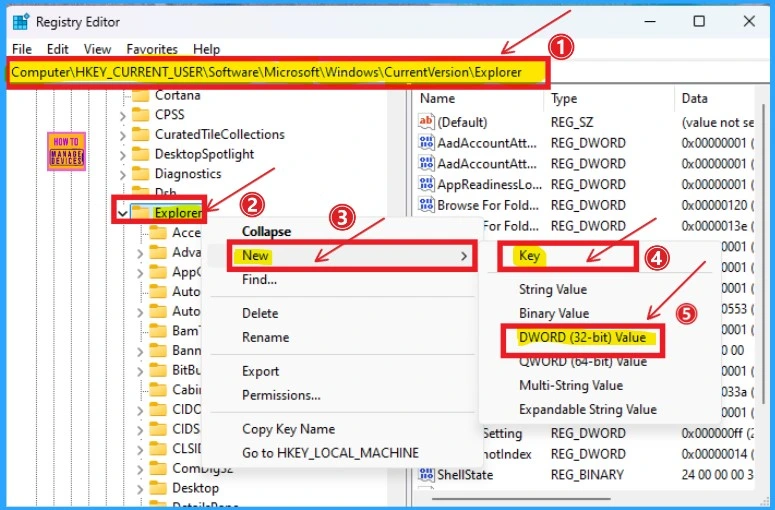Open the Help menu
The width and height of the screenshot is (775, 510).
pyautogui.click(x=206, y=49)
